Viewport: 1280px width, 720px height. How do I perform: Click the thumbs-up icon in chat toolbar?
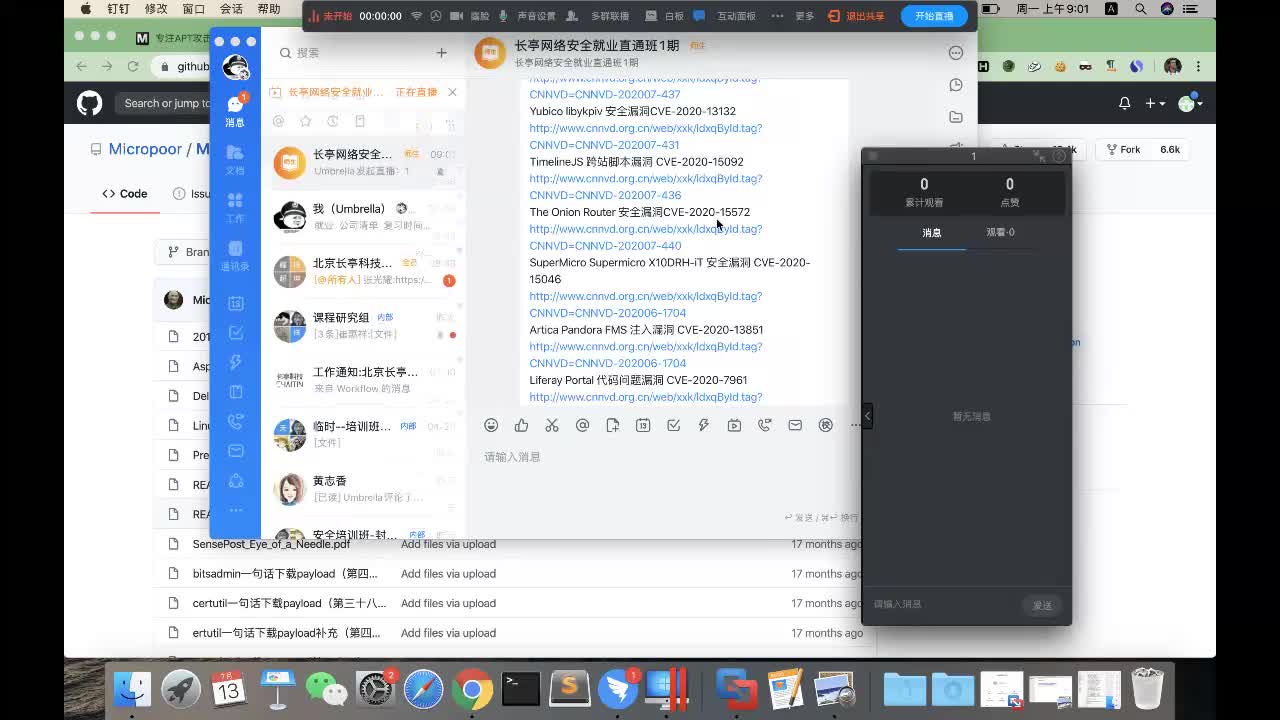521,425
